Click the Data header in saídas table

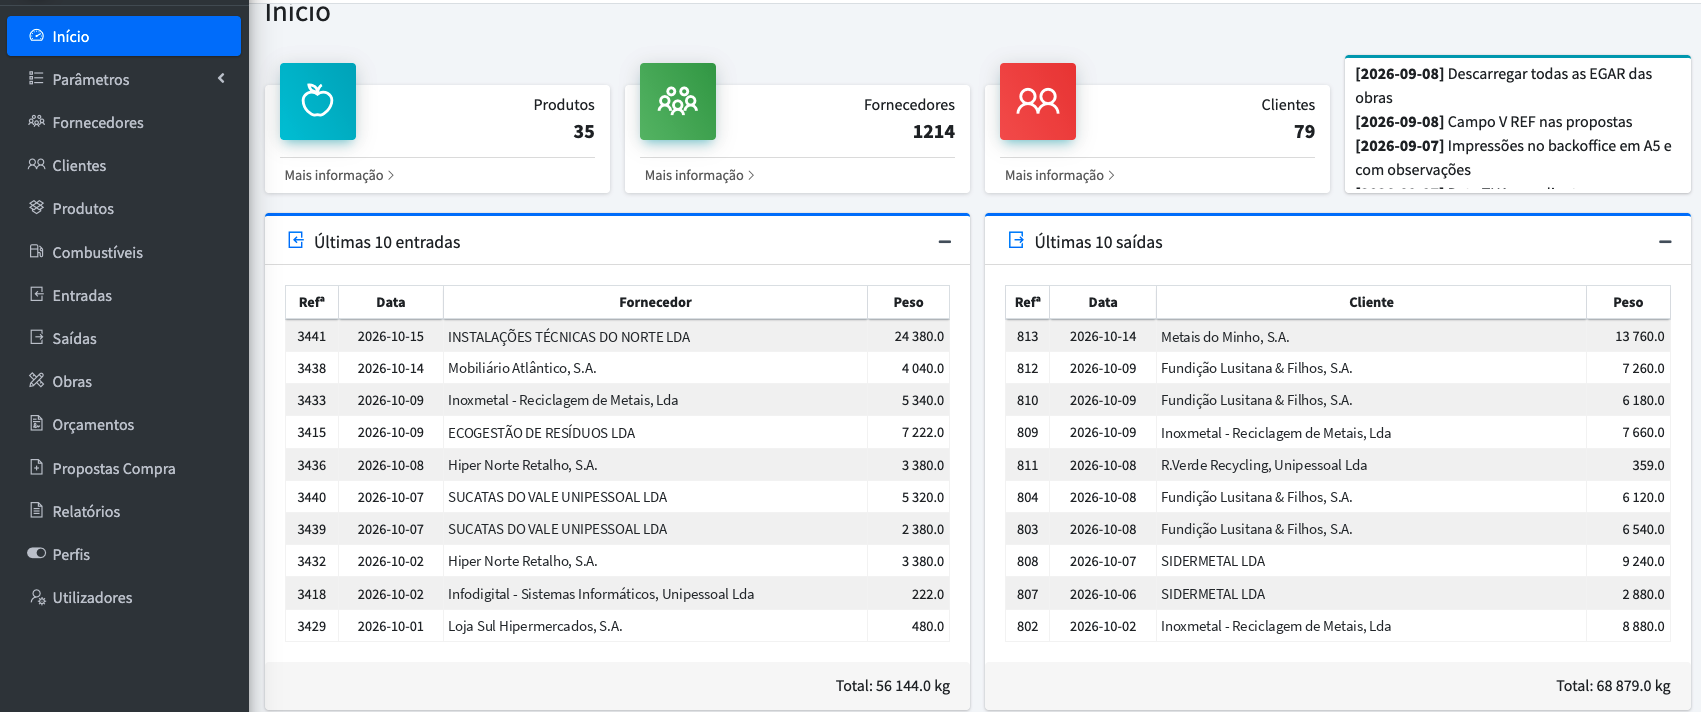(1103, 302)
